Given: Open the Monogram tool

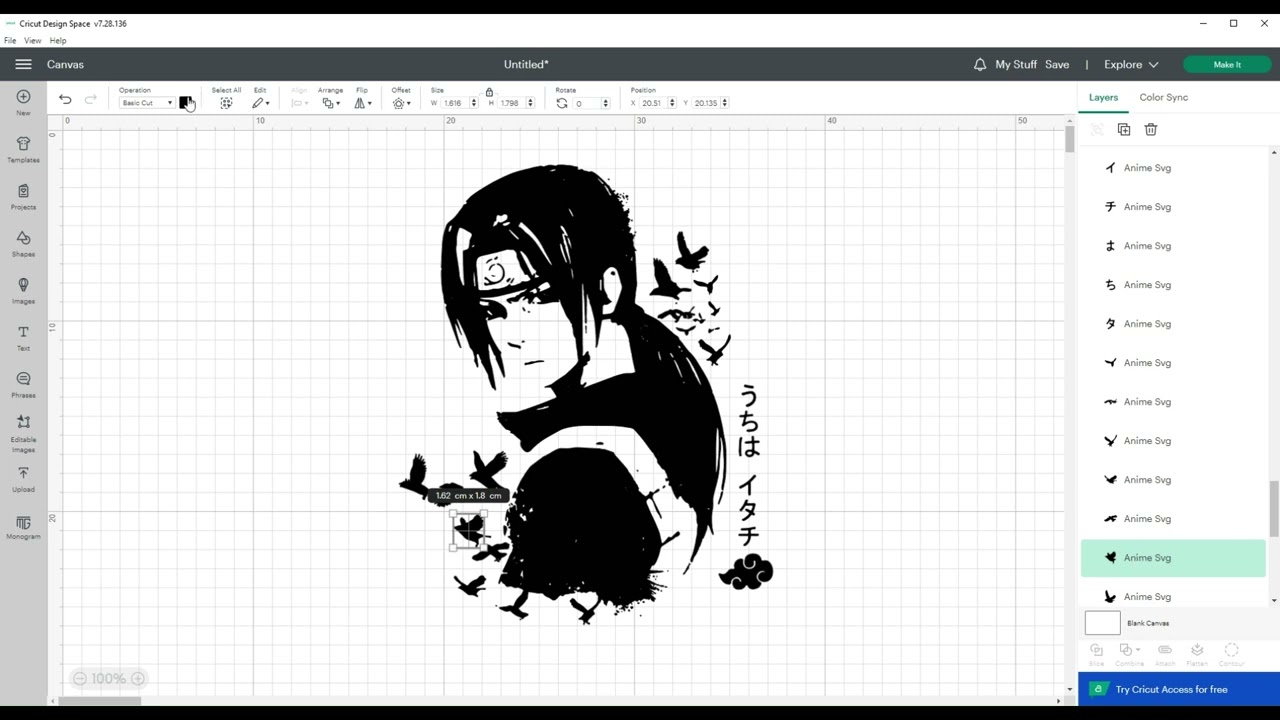Looking at the screenshot, I should pyautogui.click(x=23, y=528).
